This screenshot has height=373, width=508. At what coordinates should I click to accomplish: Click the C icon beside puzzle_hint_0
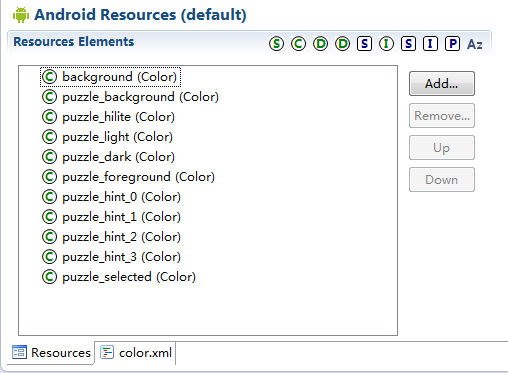pos(49,197)
